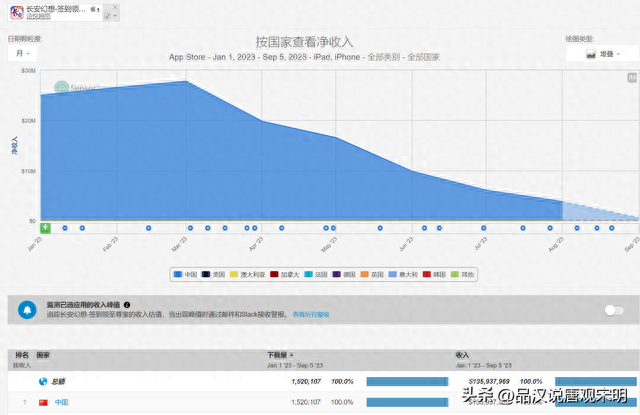This screenshot has width=640, height=415.
Task: Toggle the checkmark on the app chip
Action: coord(107,16)
